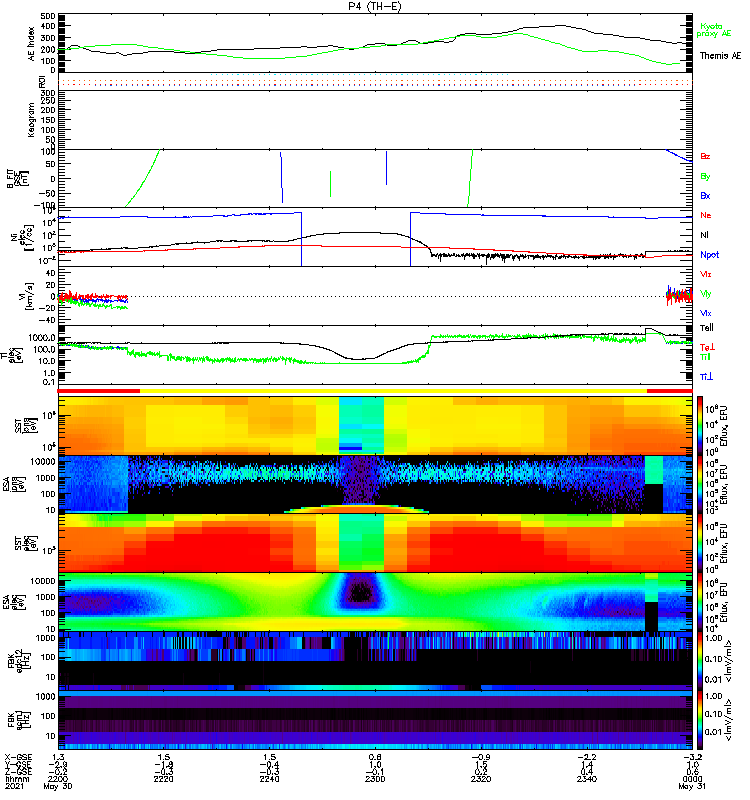
Task: Click the P4 (TH-E) plot title
Action: point(375,7)
